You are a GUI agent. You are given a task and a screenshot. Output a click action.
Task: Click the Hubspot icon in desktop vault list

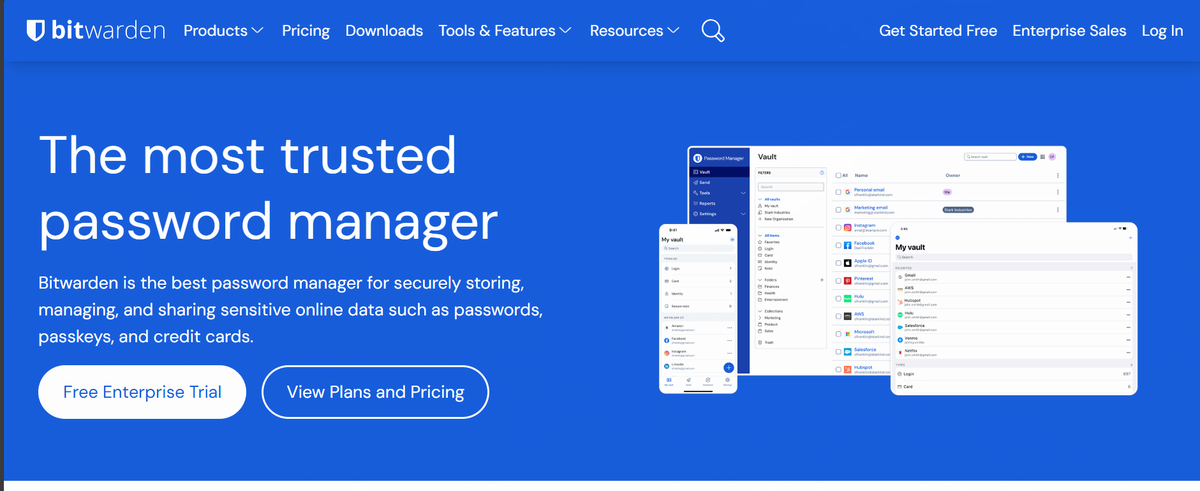(847, 369)
